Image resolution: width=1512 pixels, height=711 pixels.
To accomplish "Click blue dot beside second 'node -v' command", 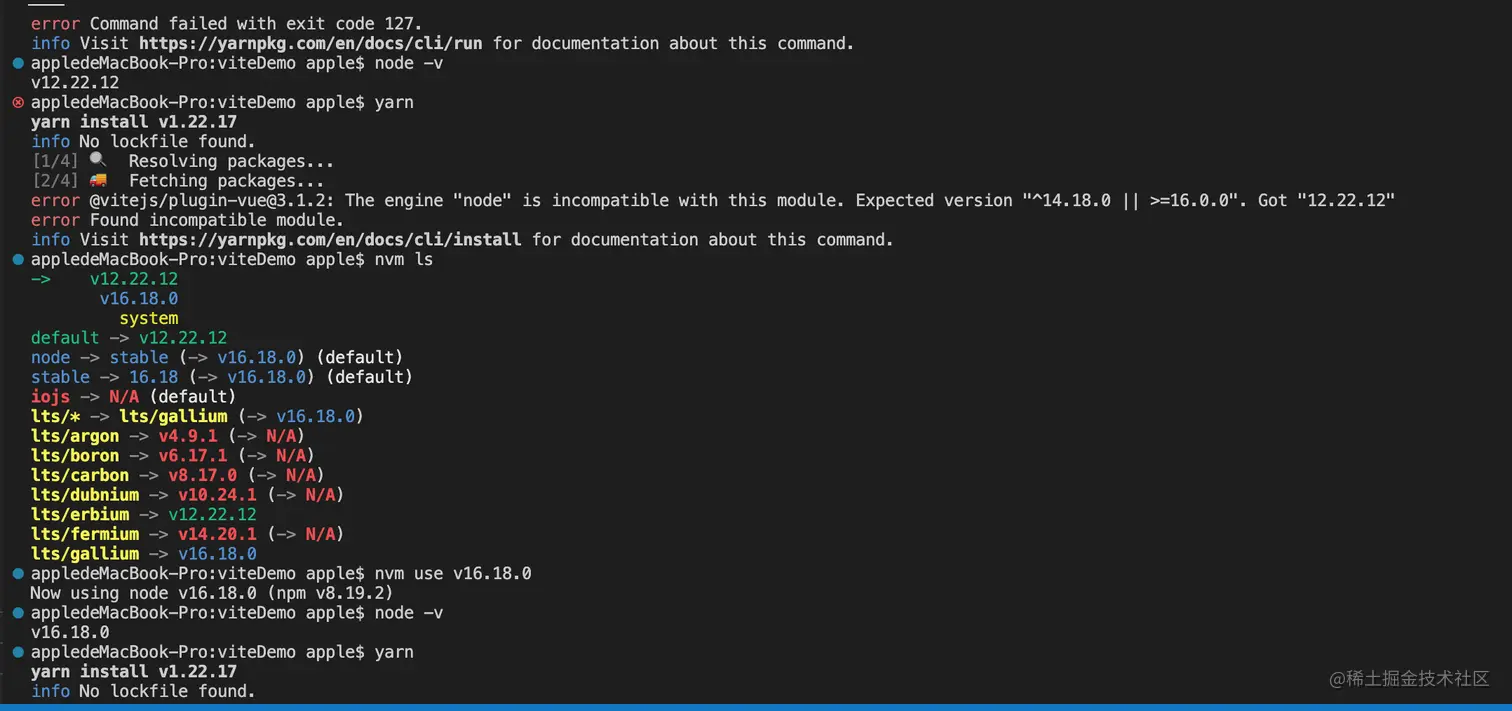I will pos(18,613).
